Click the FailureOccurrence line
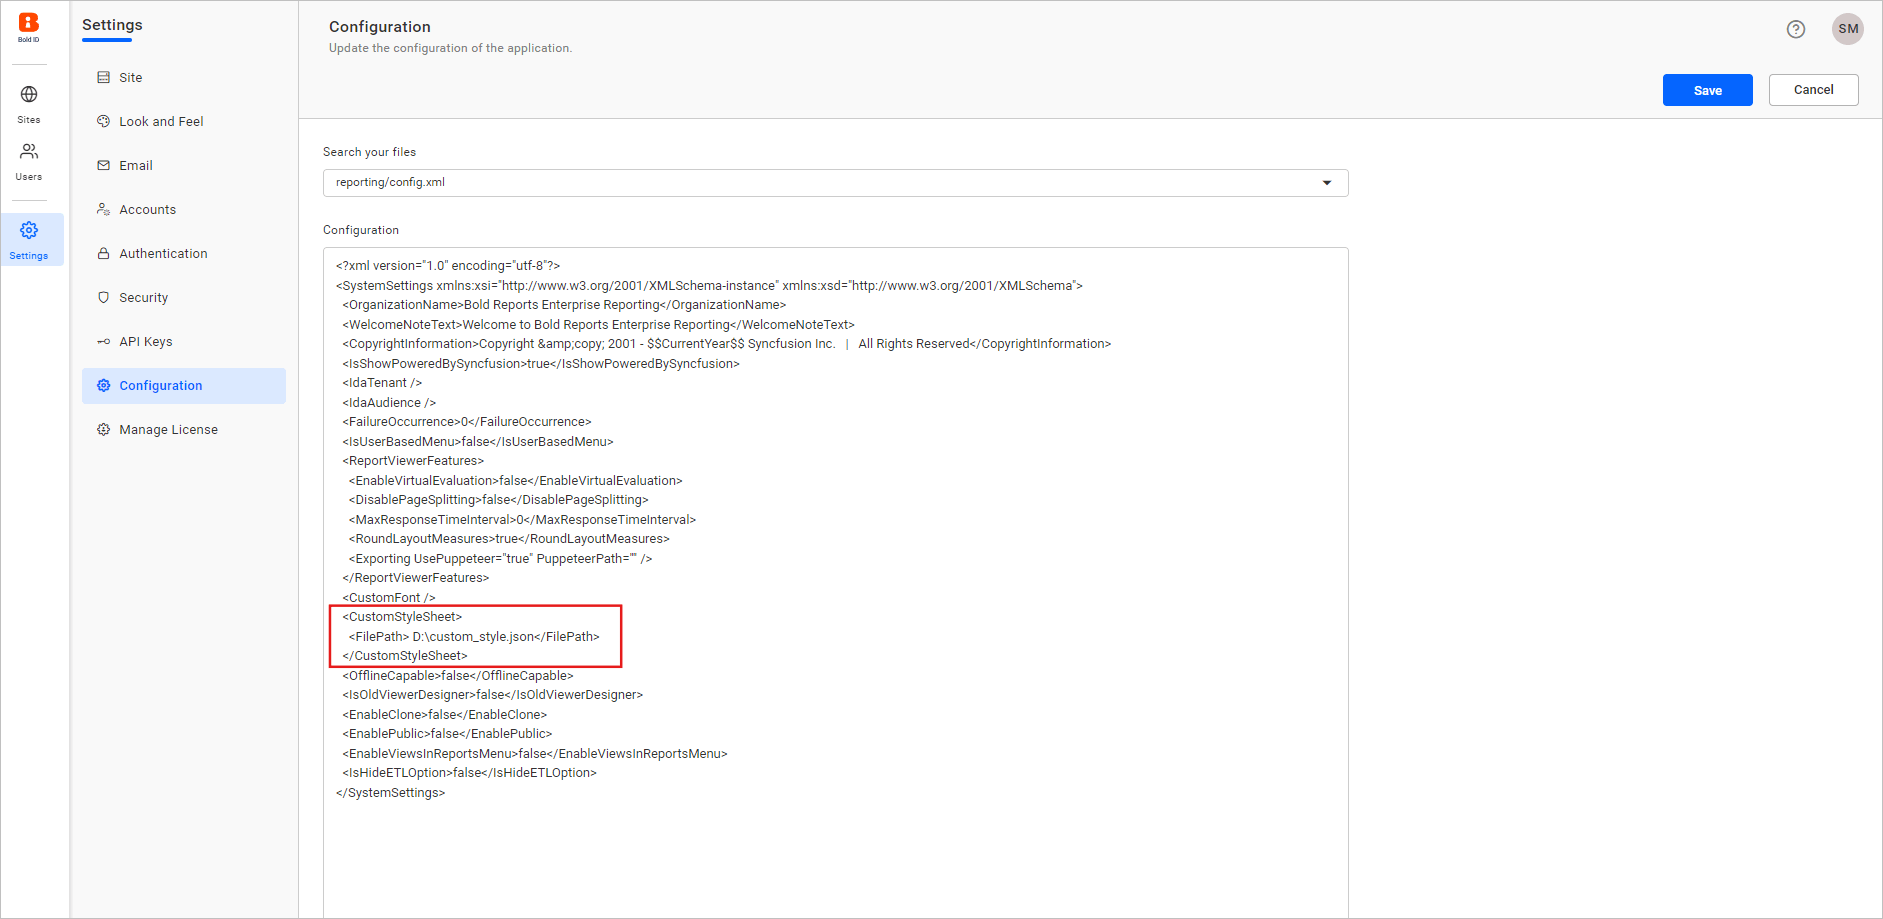Image resolution: width=1883 pixels, height=919 pixels. pos(467,422)
